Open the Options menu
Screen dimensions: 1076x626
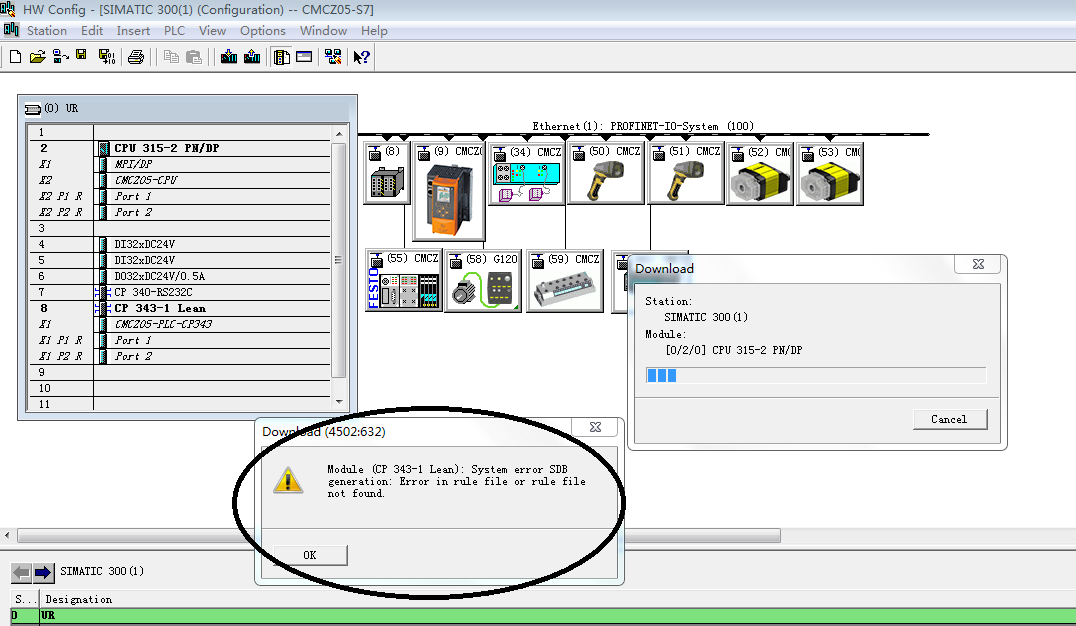(x=262, y=31)
